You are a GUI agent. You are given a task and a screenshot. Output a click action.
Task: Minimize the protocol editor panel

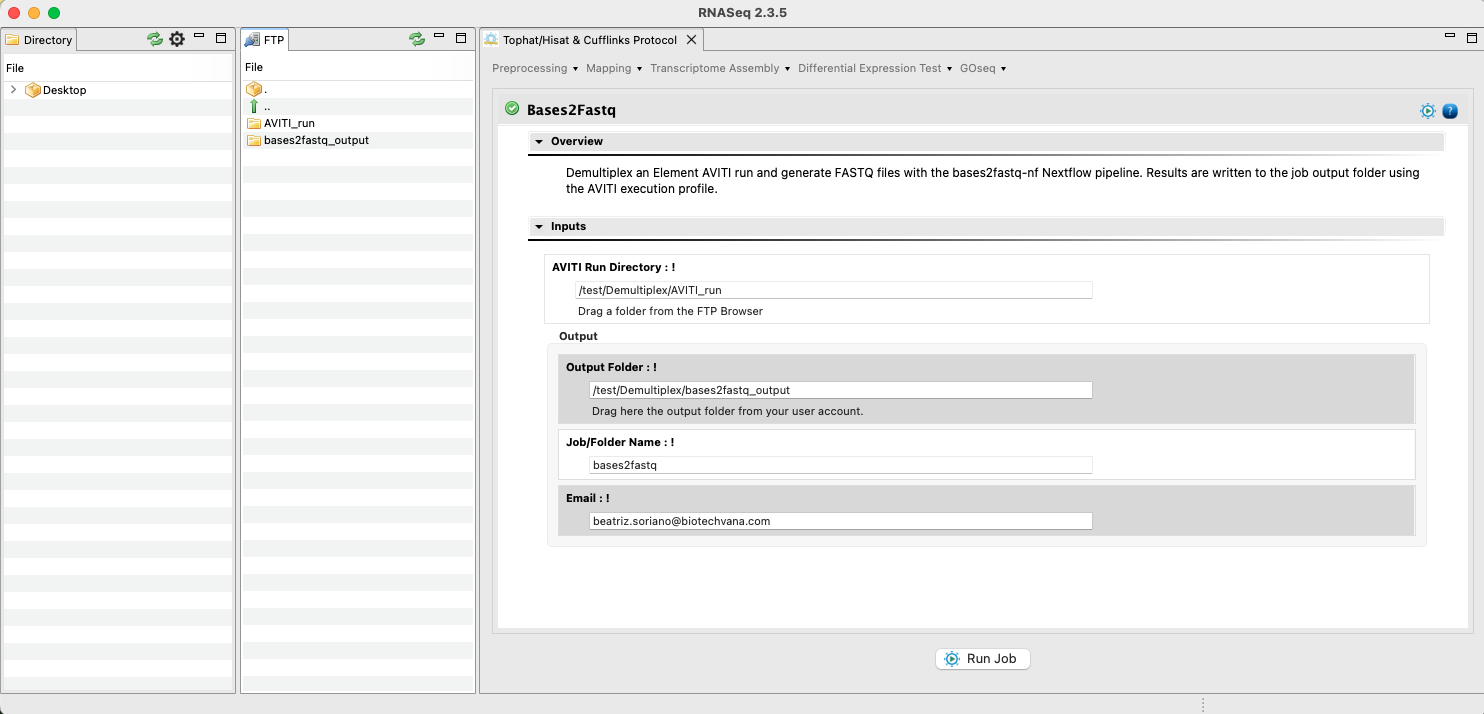click(x=1449, y=36)
